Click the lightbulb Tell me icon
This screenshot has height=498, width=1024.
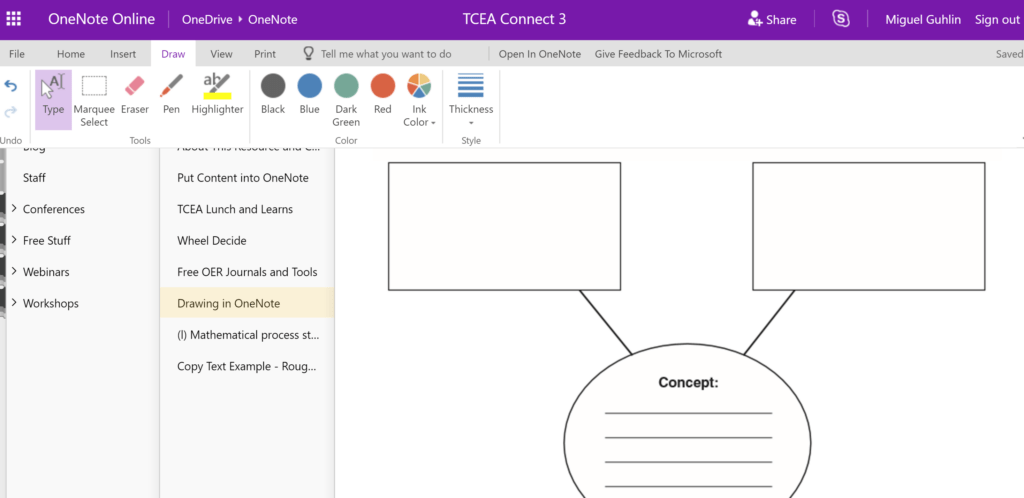tap(309, 54)
